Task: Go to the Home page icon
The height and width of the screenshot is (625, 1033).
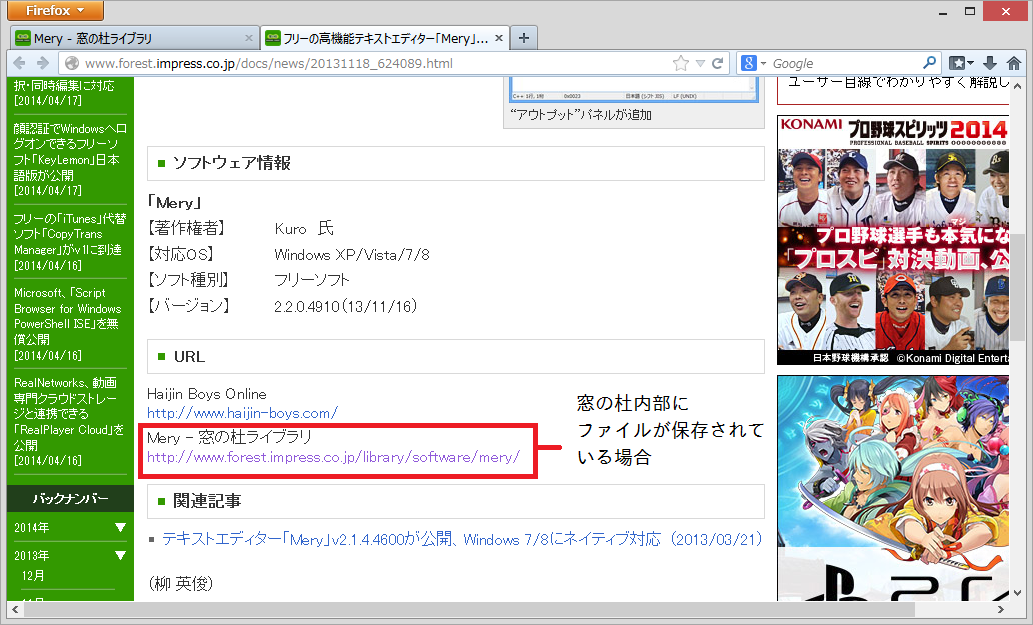Action: coord(1014,63)
